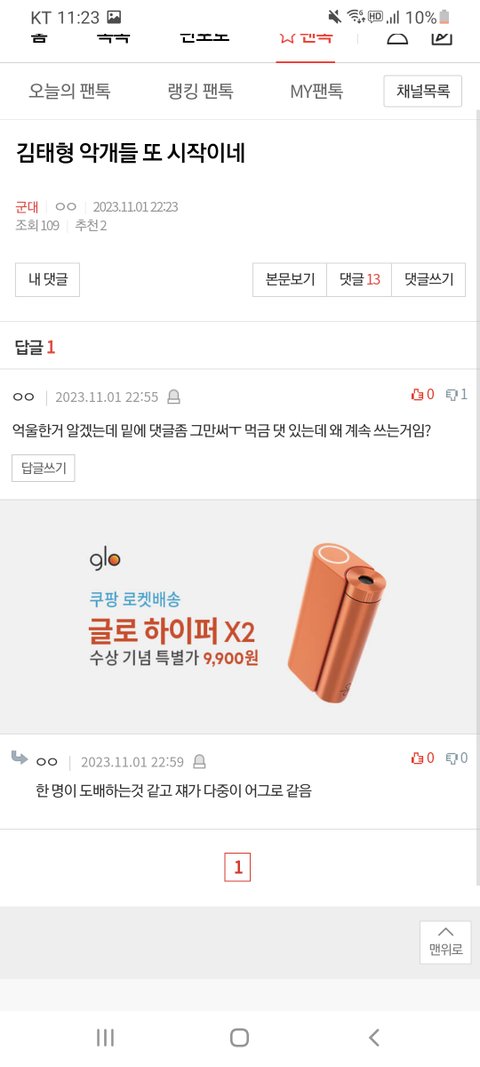Screen dimensions: 480x1067
Task: Open the 채널목록 channel list
Action: [x=423, y=91]
